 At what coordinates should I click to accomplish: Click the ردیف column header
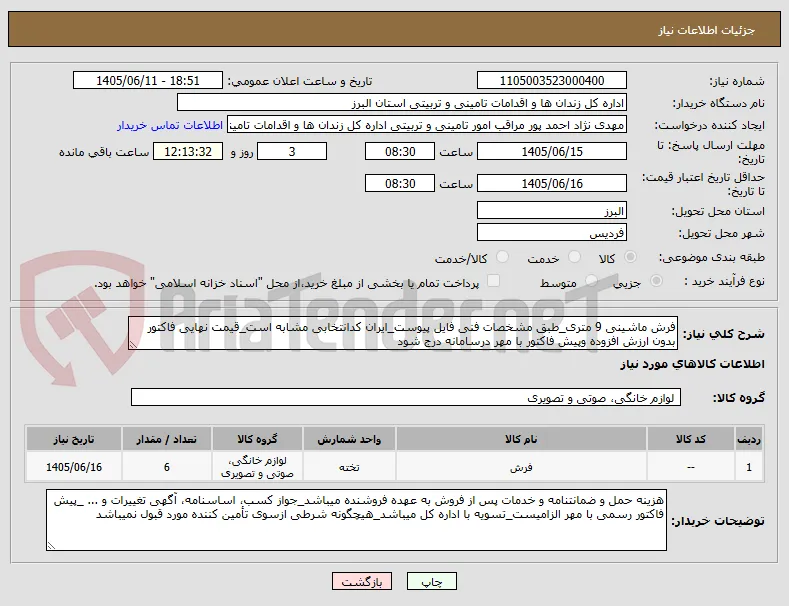pyautogui.click(x=749, y=439)
